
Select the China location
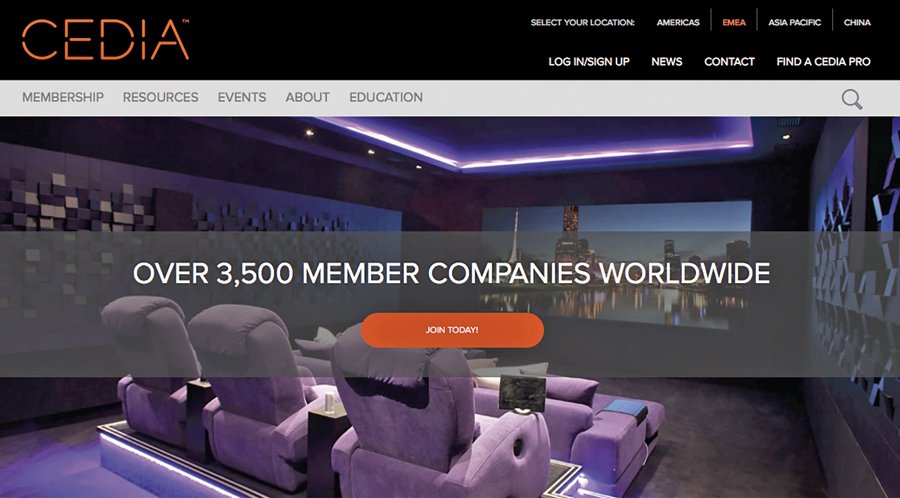pyautogui.click(x=858, y=22)
